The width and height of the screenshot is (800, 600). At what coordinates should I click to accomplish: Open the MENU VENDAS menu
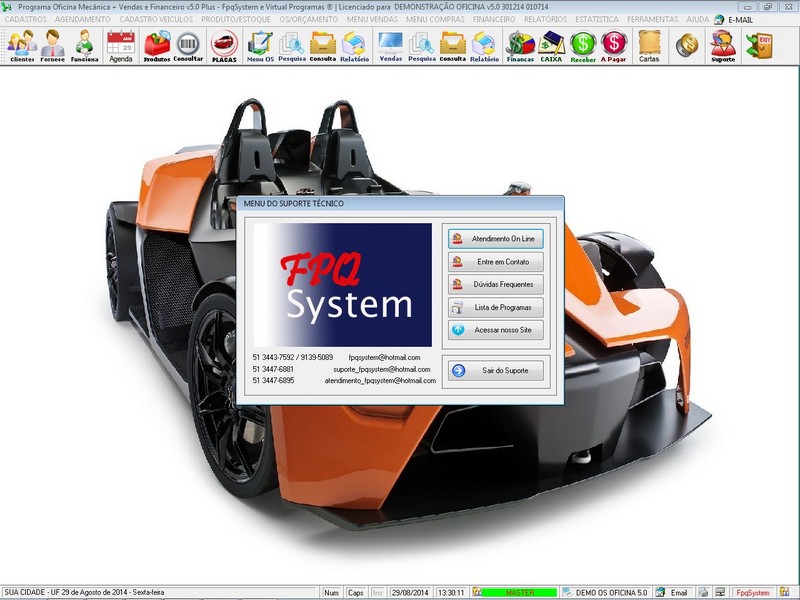pos(372,19)
